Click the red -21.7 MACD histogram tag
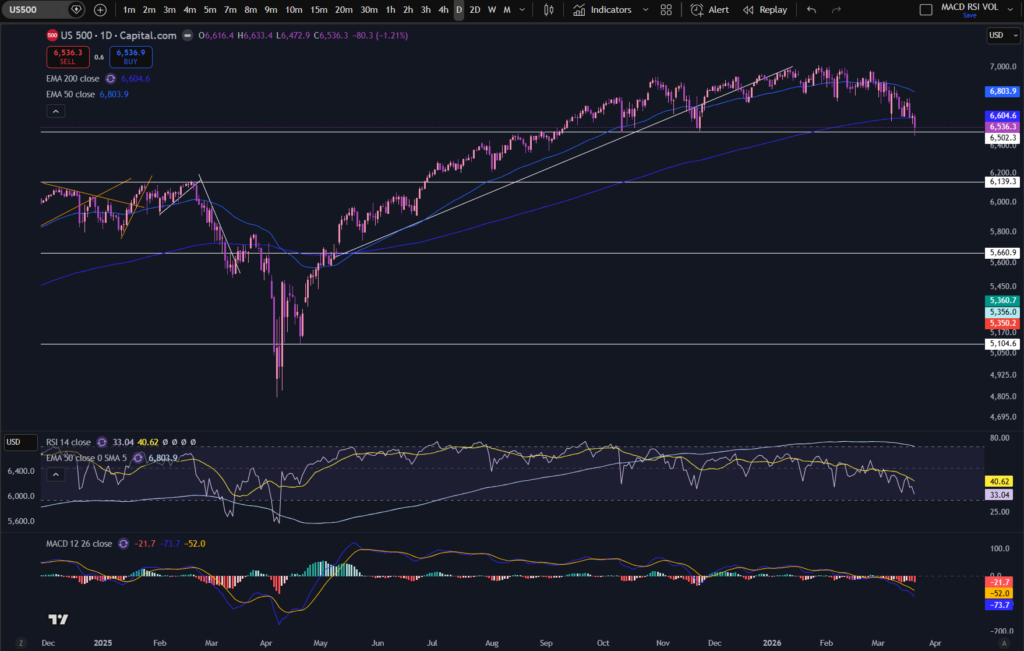Viewport: 1024px width, 651px height. (x=999, y=582)
